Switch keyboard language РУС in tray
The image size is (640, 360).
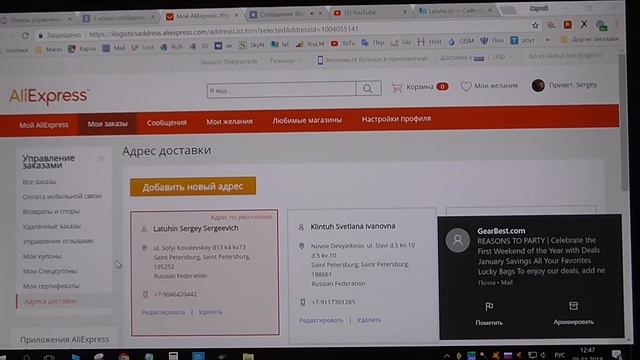[559, 355]
